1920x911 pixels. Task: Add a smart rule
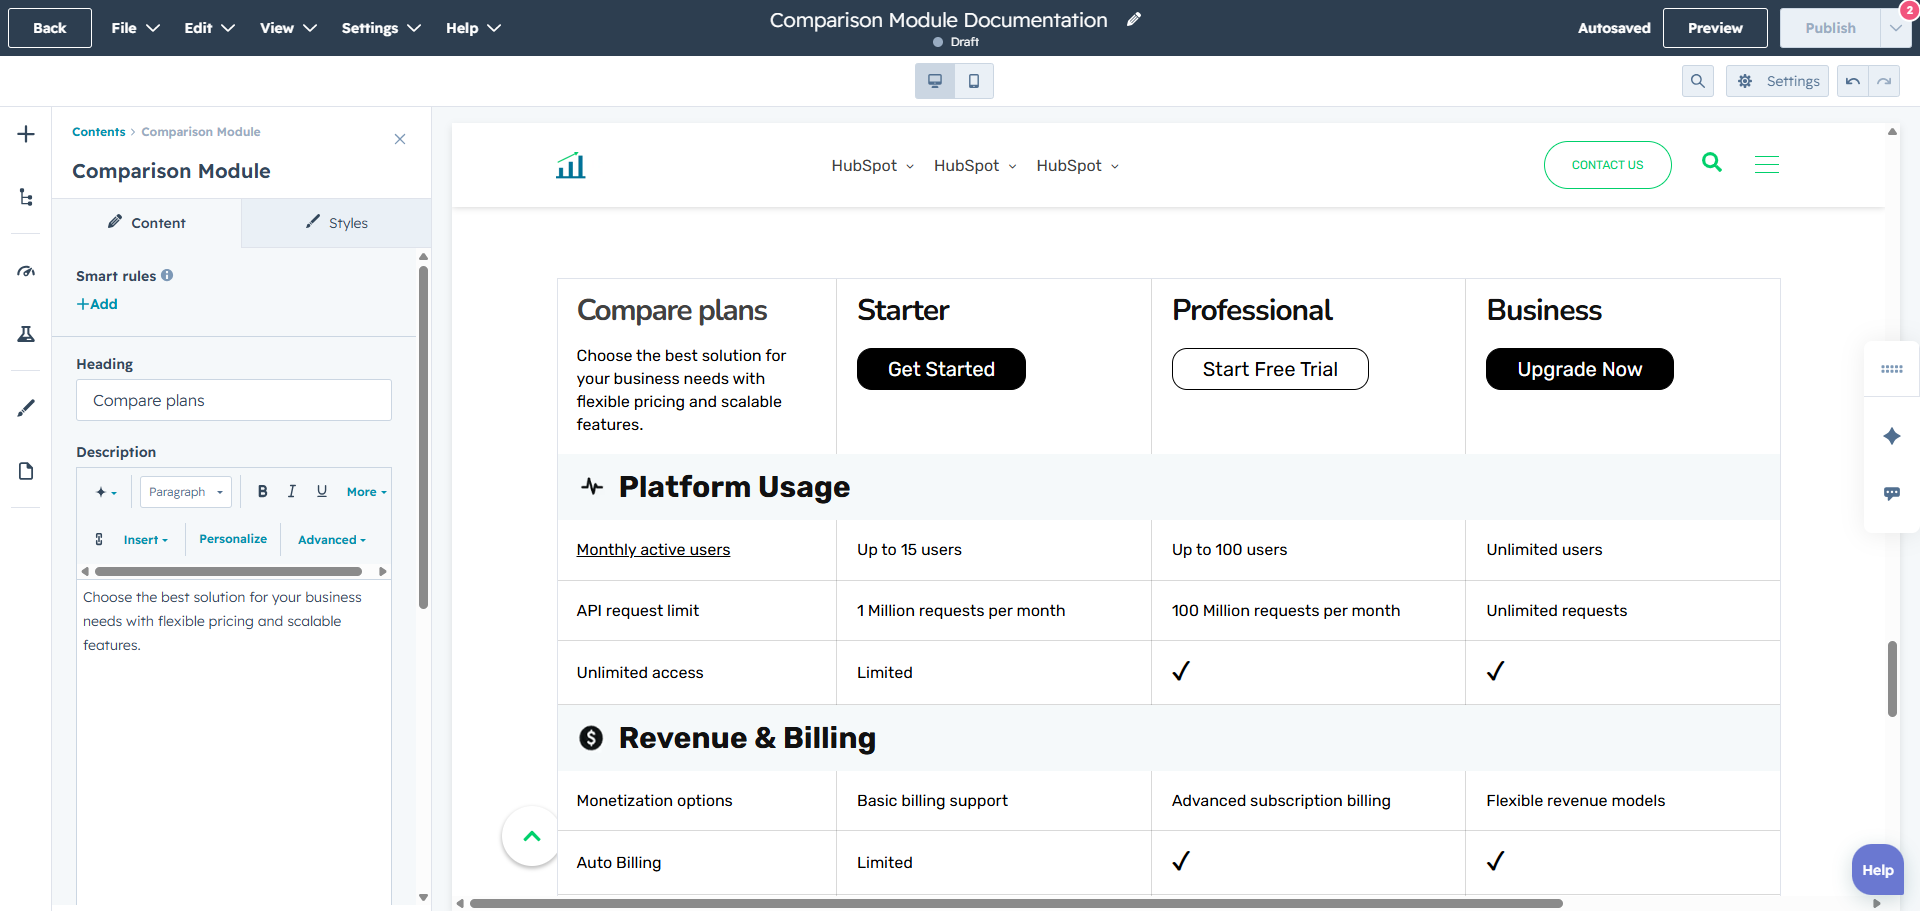point(97,304)
